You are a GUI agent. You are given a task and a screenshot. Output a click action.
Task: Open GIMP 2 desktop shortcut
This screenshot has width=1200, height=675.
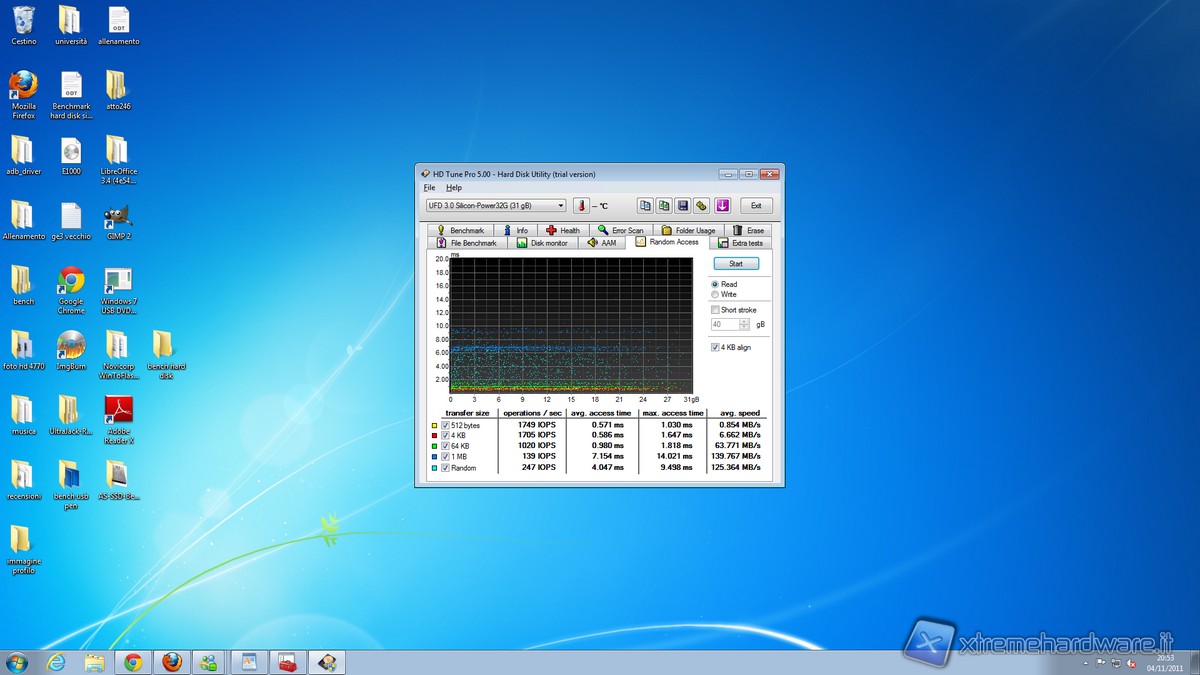(119, 220)
